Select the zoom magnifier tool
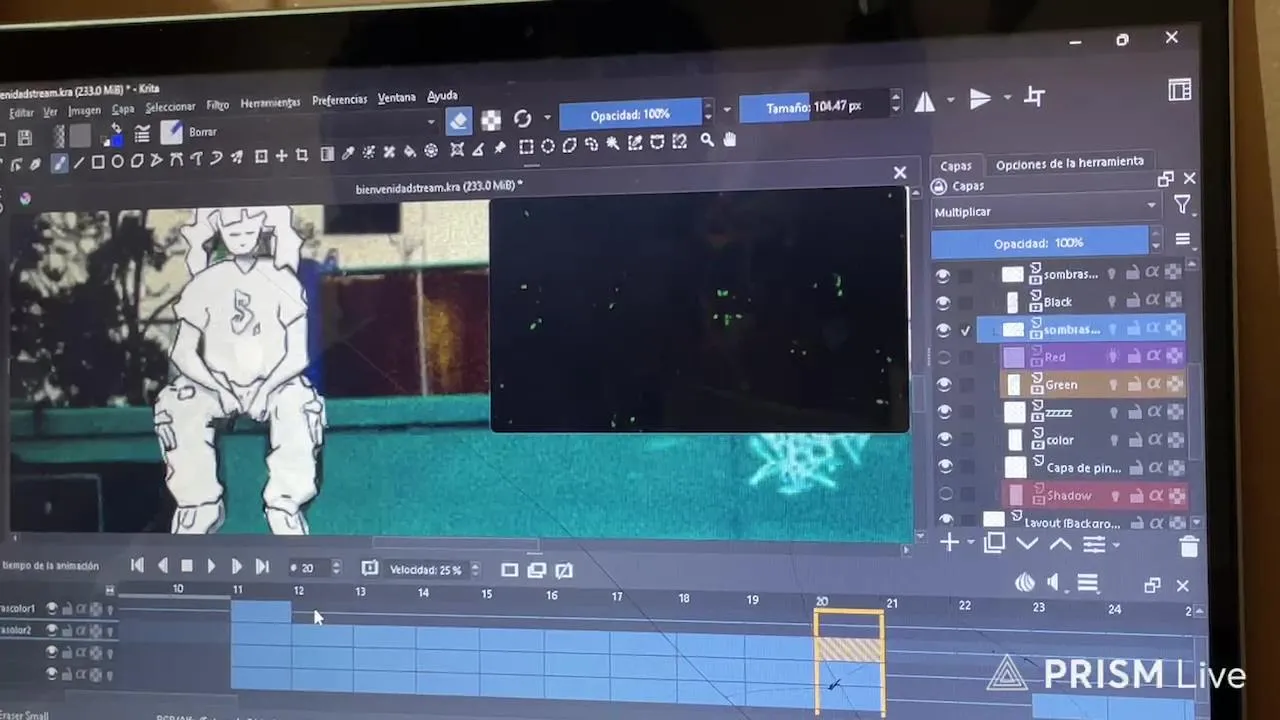1280x720 pixels. (x=707, y=141)
